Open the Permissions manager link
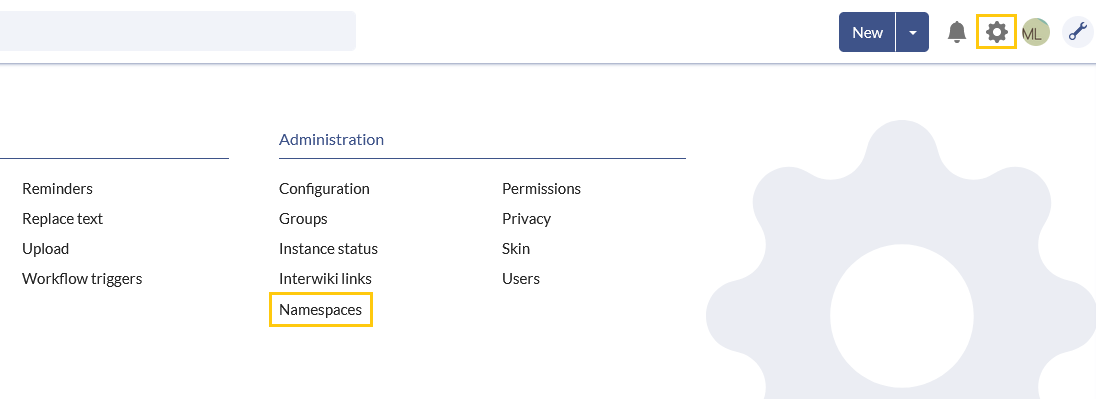Viewport: 1096px width, 399px height. [x=542, y=189]
